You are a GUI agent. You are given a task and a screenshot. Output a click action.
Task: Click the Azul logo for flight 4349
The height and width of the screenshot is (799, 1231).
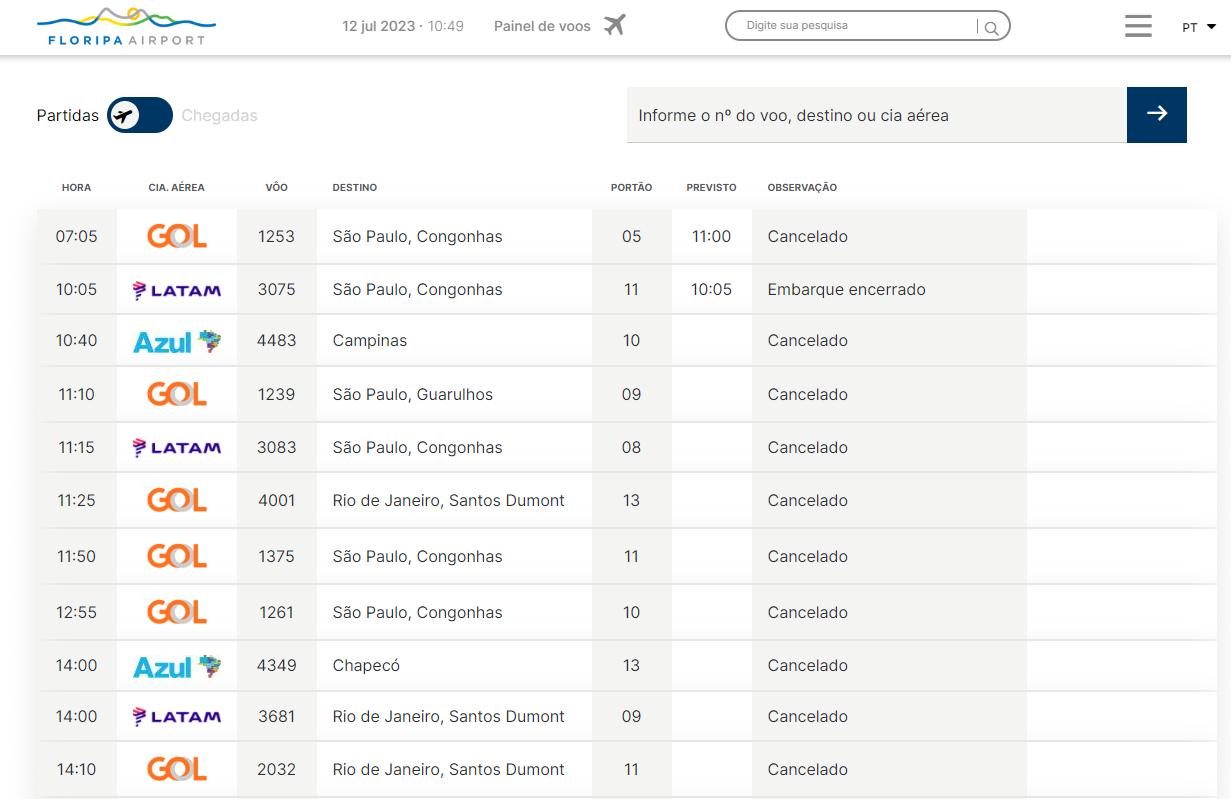click(x=177, y=666)
